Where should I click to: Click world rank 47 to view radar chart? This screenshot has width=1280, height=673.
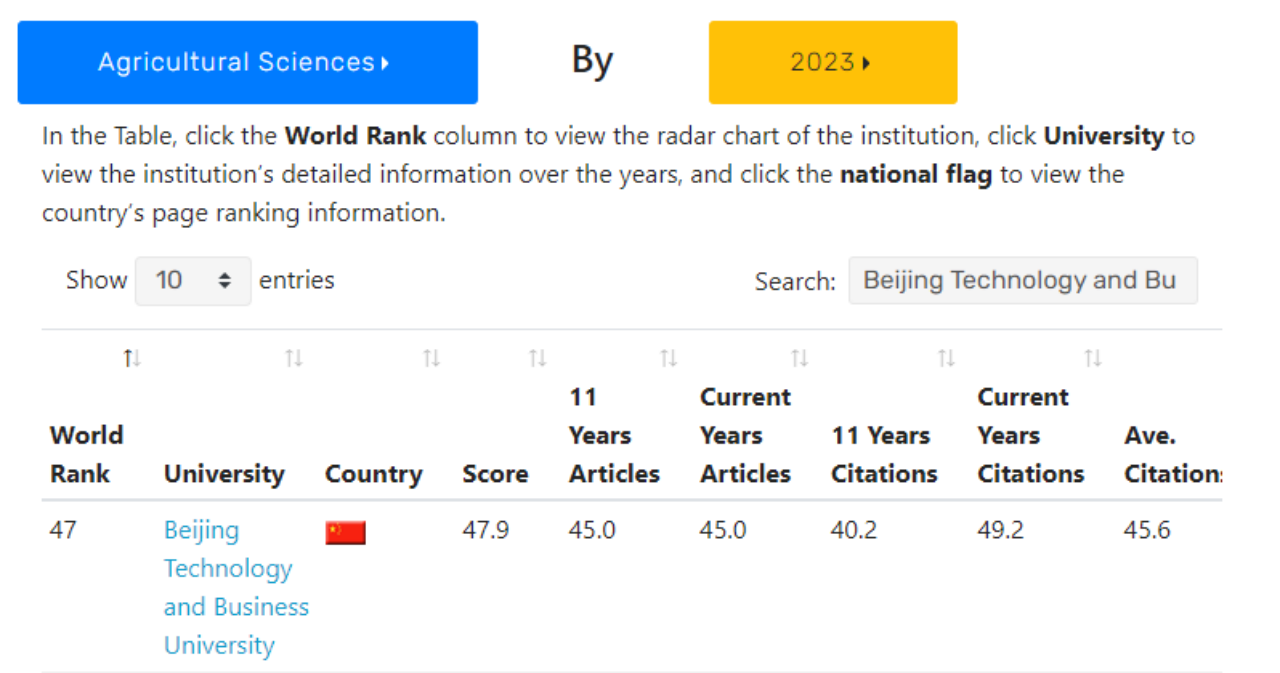click(x=63, y=530)
